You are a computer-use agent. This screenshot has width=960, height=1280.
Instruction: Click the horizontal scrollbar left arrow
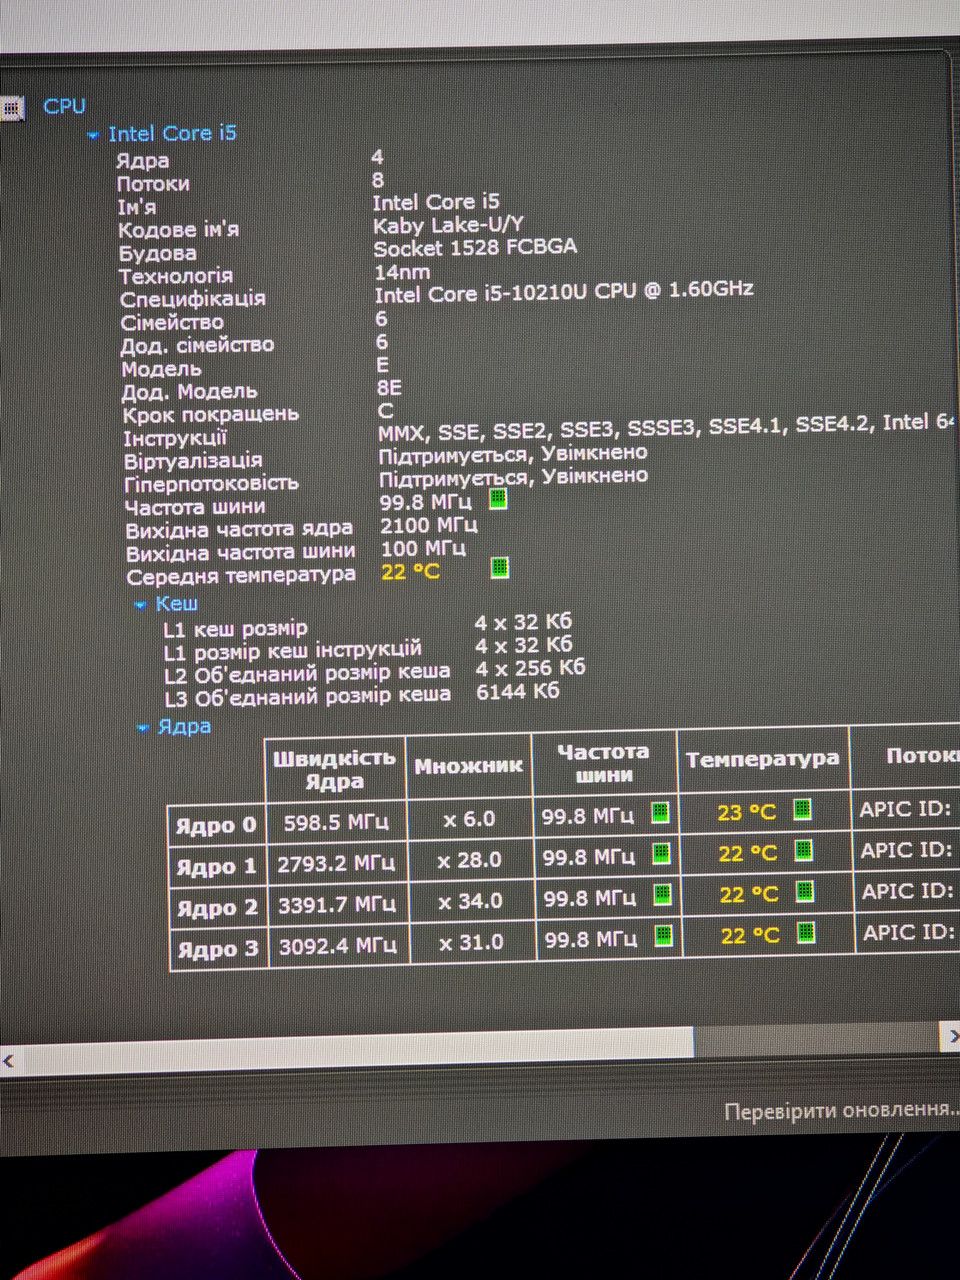coord(9,1061)
